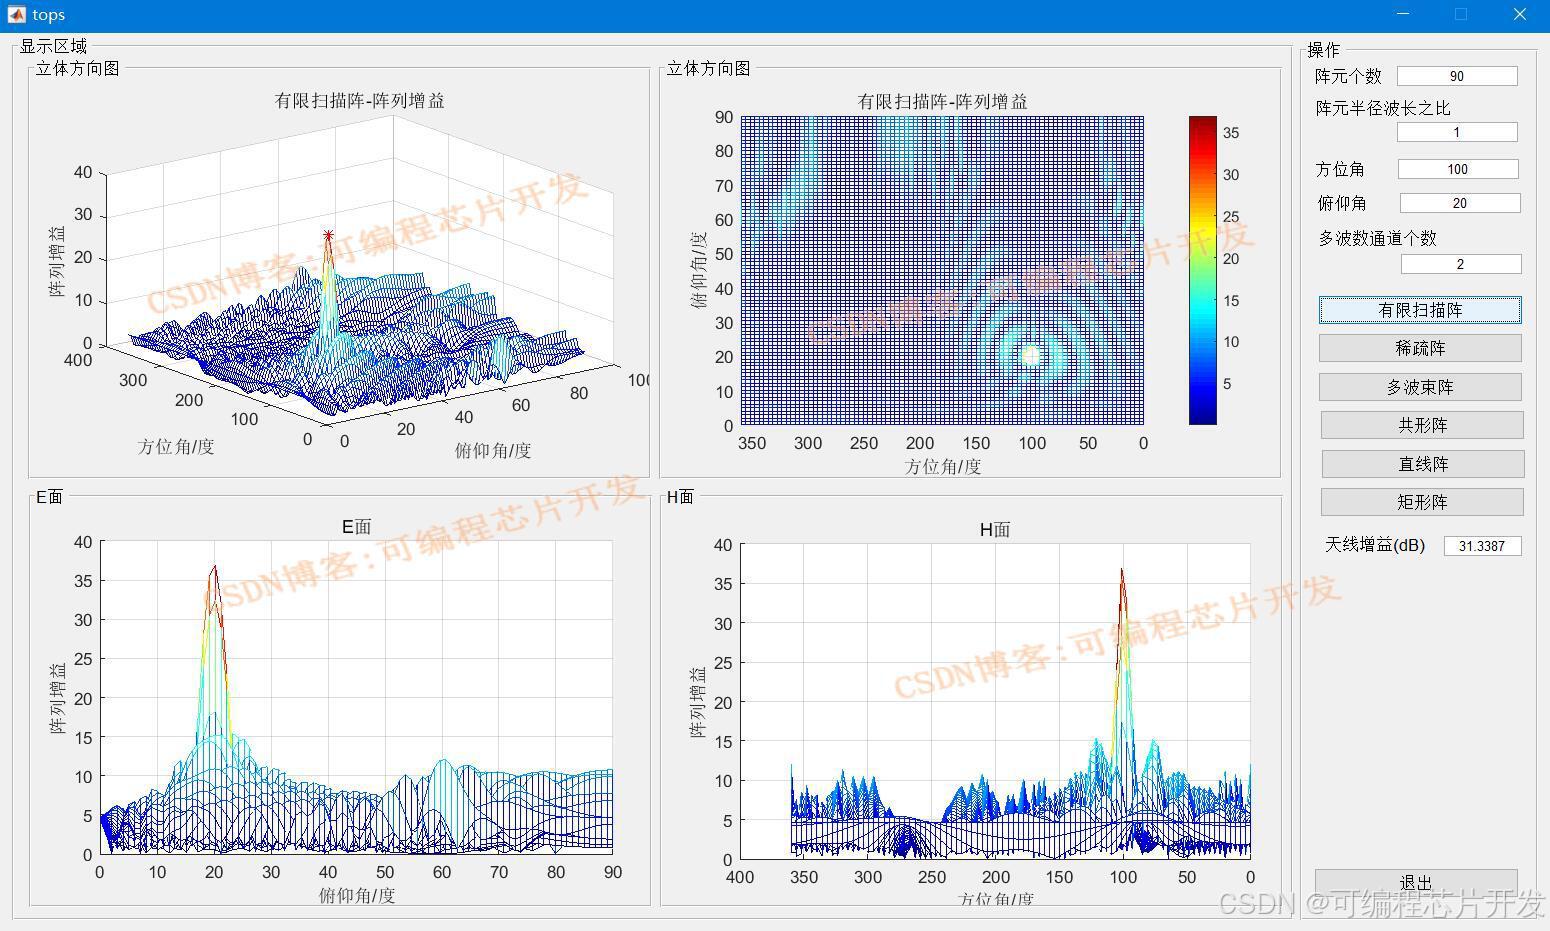Click the 方位角 label in the 操作 panel
This screenshot has height=931, width=1550.
click(x=1340, y=169)
